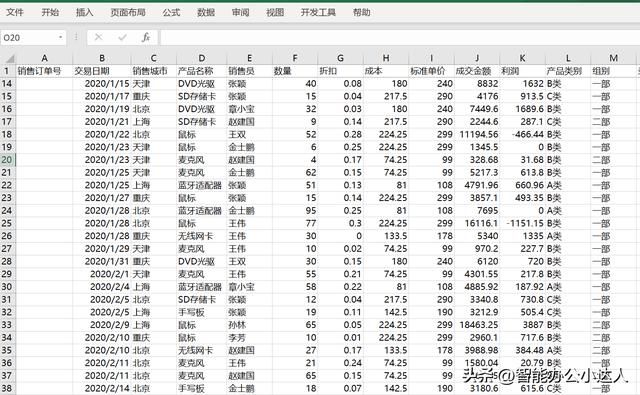
Task: Select profit cell 660.96
Action: pyautogui.click(x=522, y=185)
